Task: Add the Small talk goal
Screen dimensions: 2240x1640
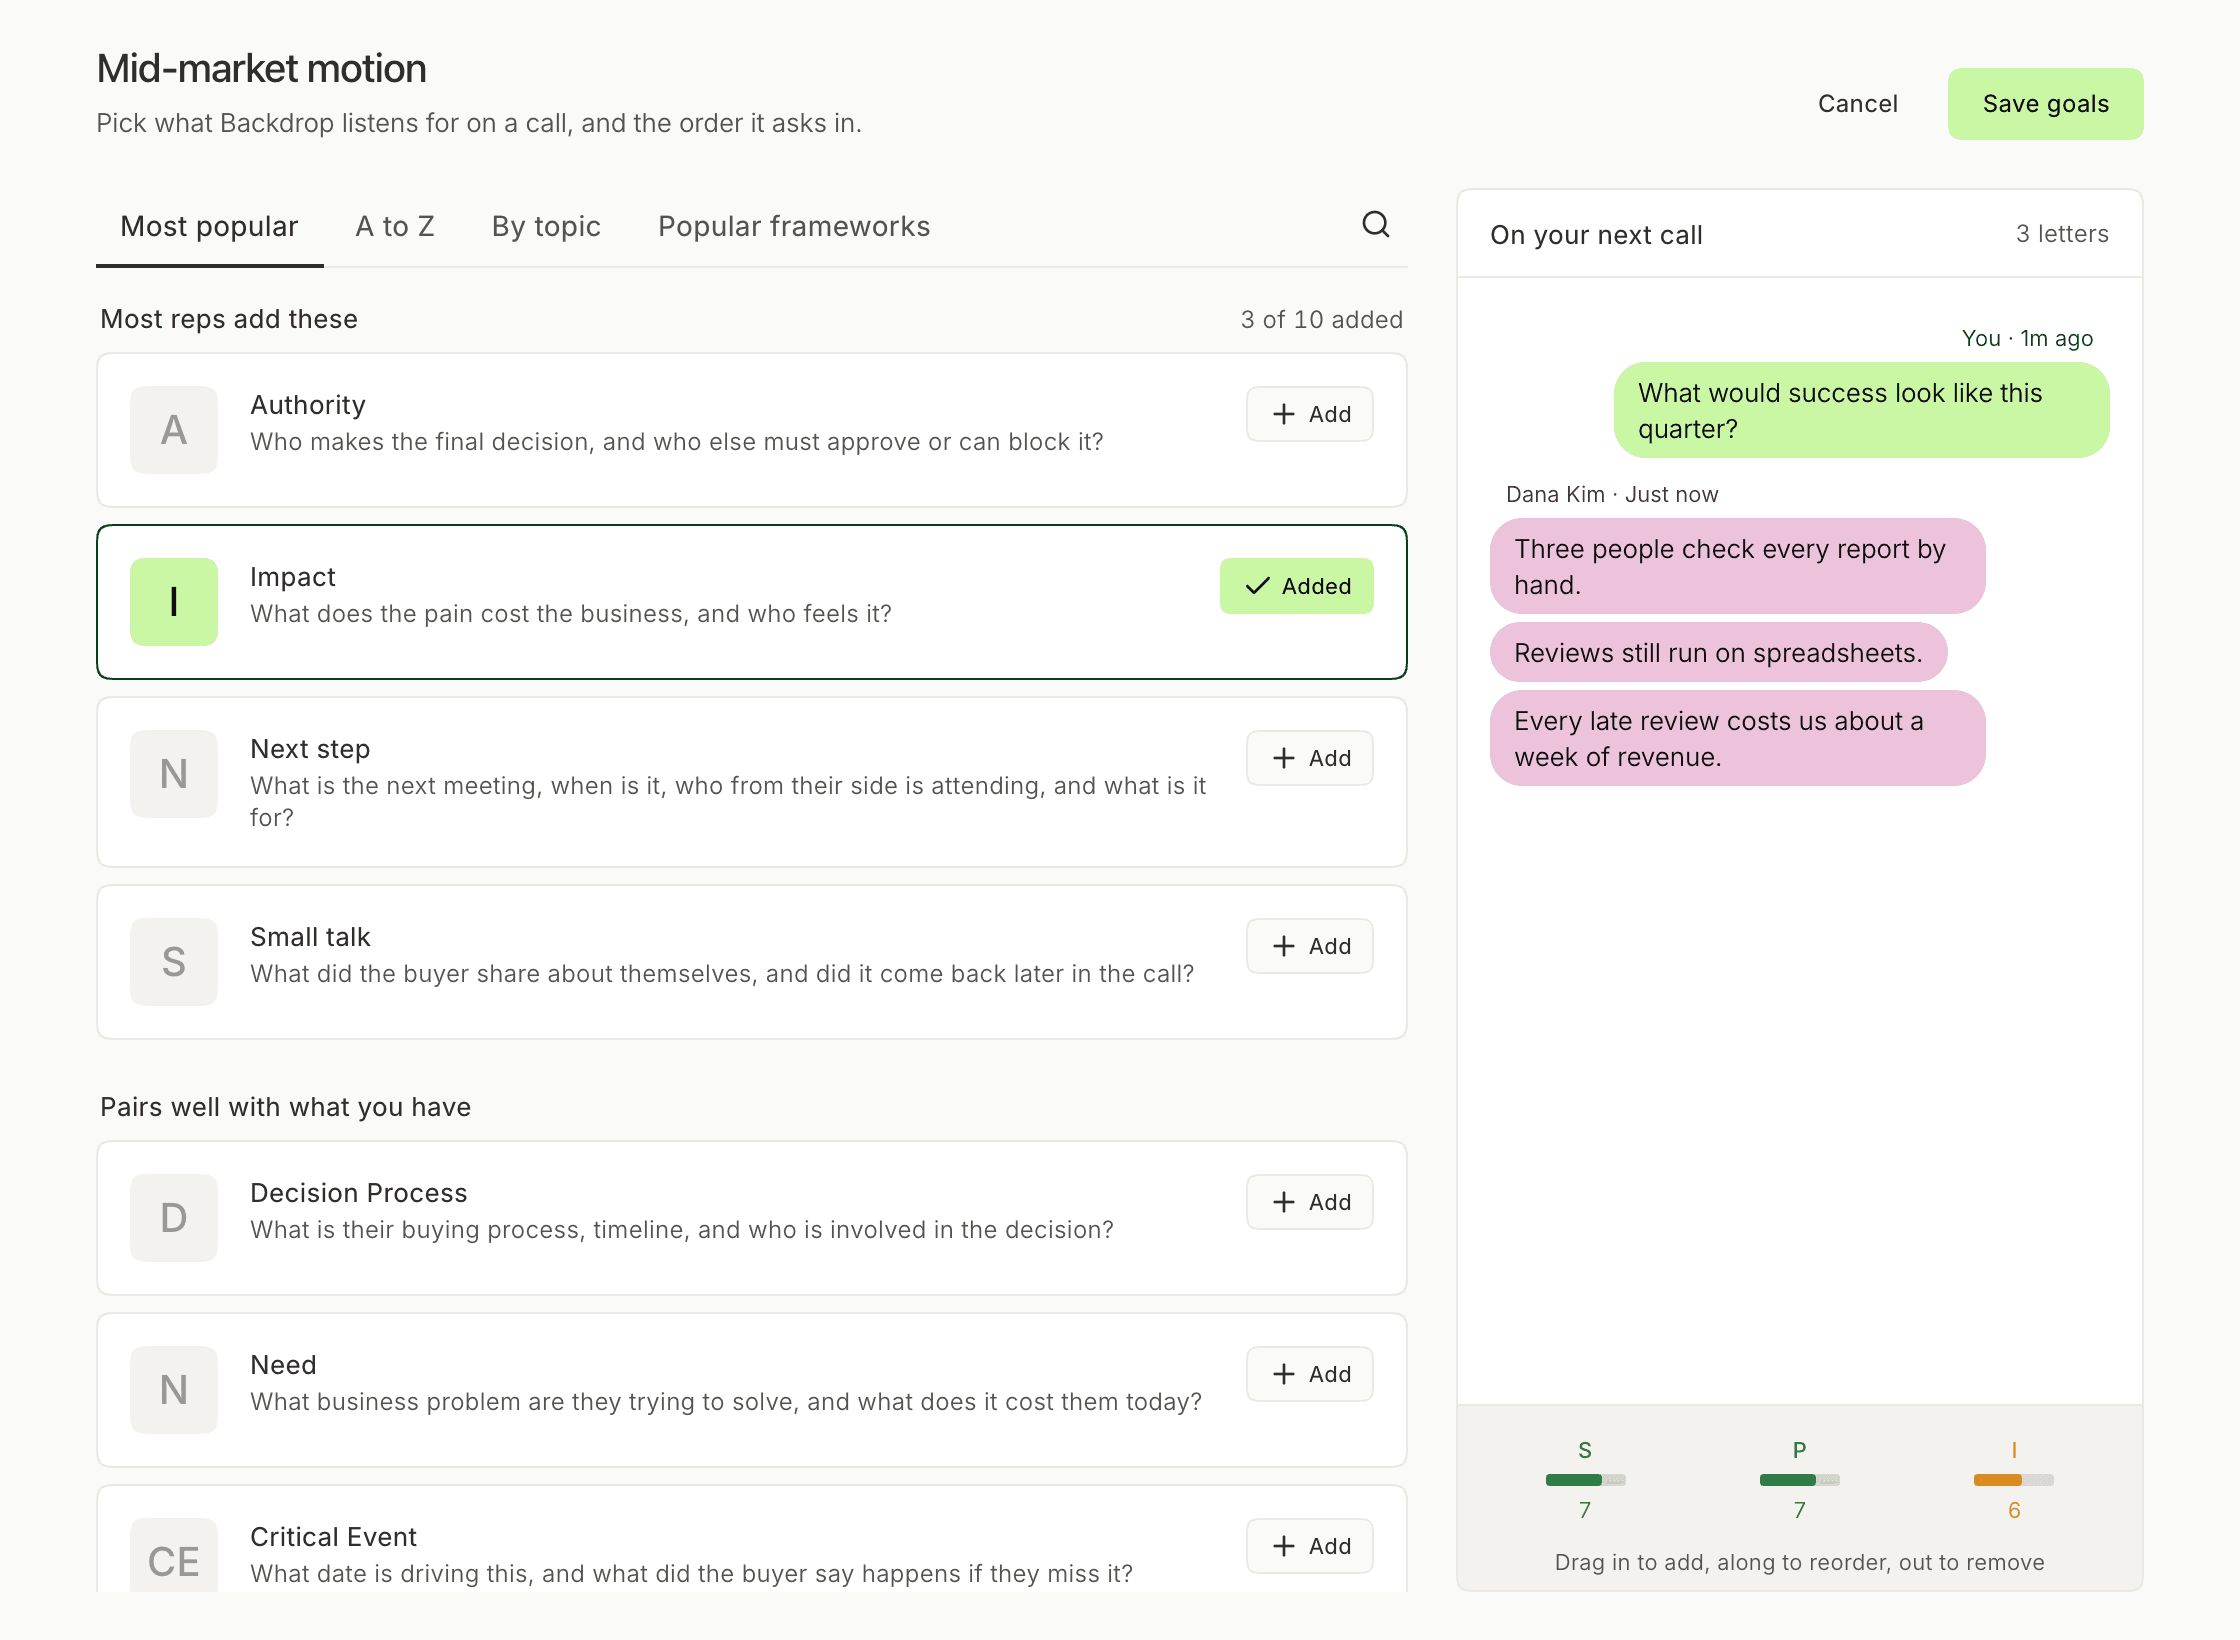Action: tap(1310, 946)
